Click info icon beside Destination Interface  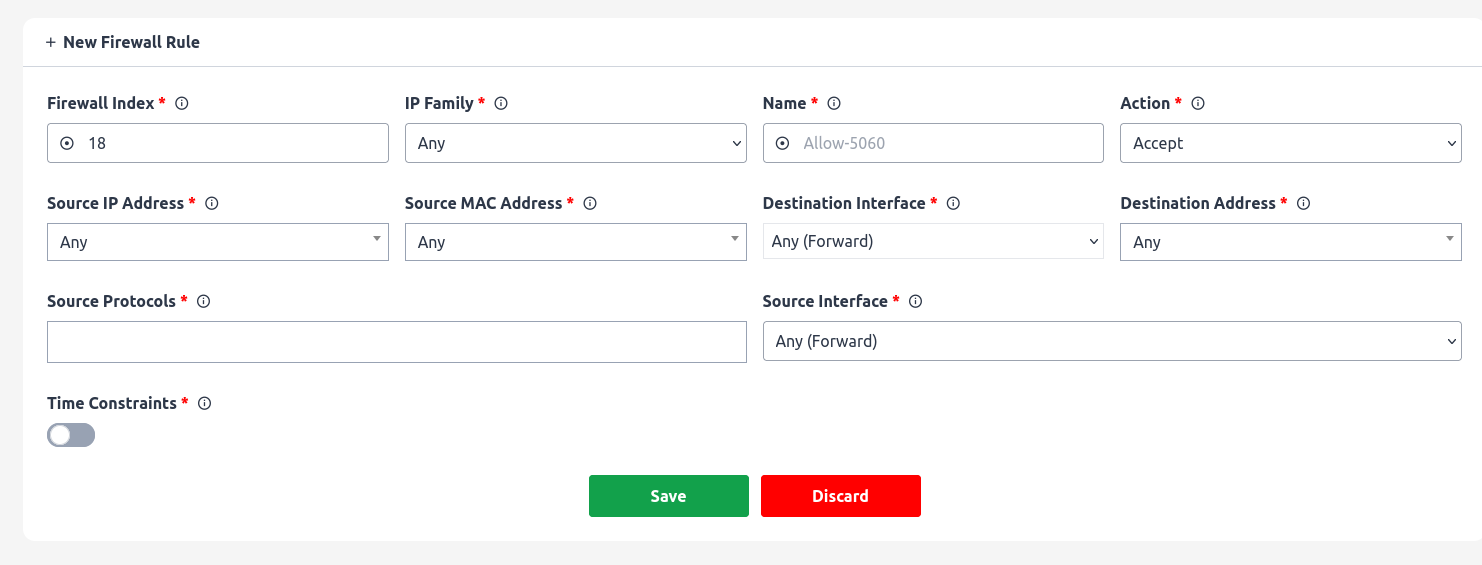pyautogui.click(x=953, y=203)
